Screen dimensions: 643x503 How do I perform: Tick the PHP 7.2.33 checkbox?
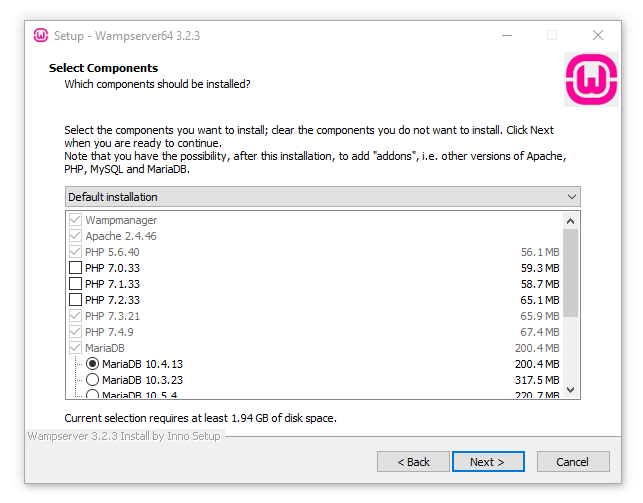click(75, 300)
